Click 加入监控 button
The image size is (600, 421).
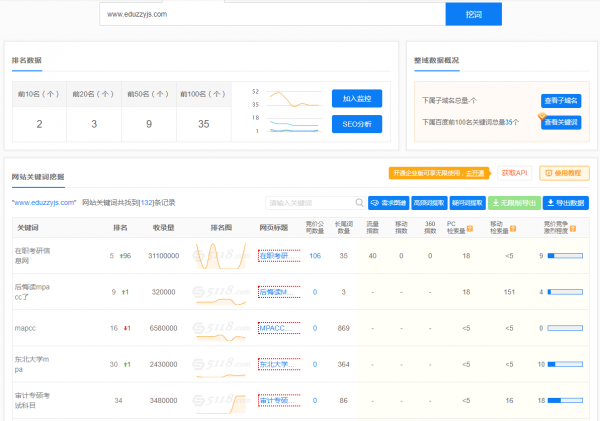point(356,98)
